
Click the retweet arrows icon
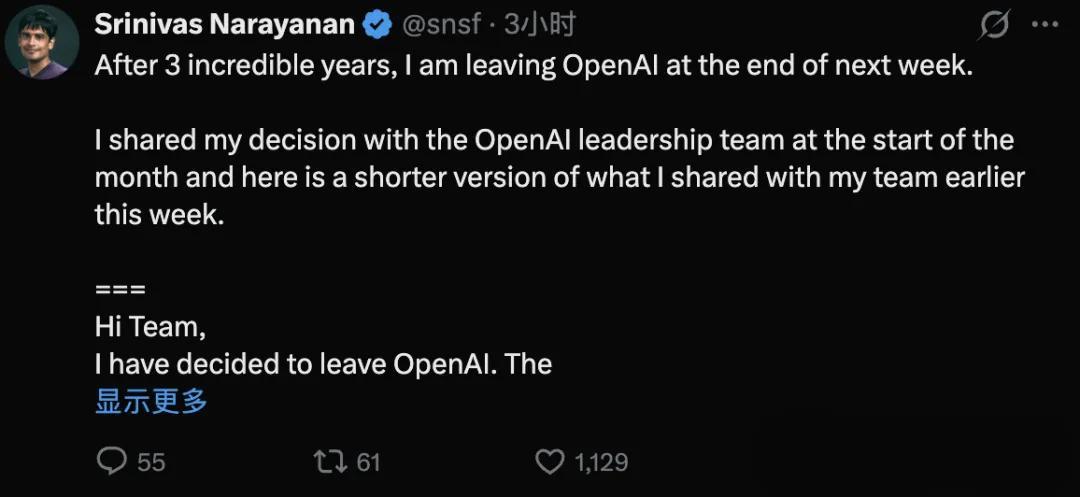pos(328,461)
